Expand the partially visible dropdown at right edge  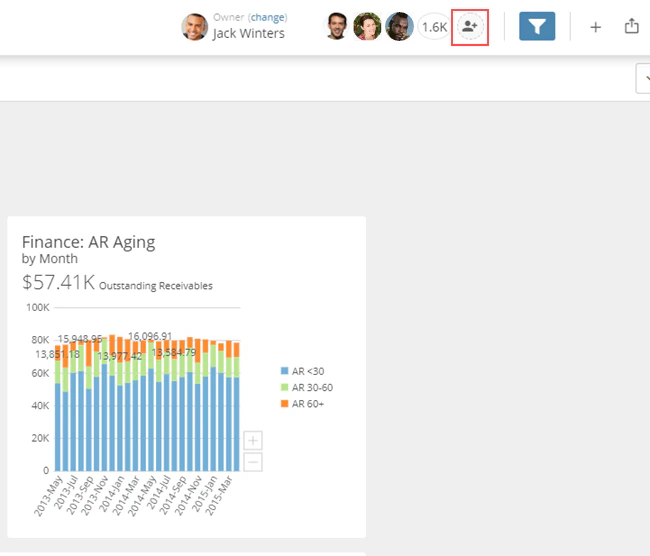click(x=643, y=78)
